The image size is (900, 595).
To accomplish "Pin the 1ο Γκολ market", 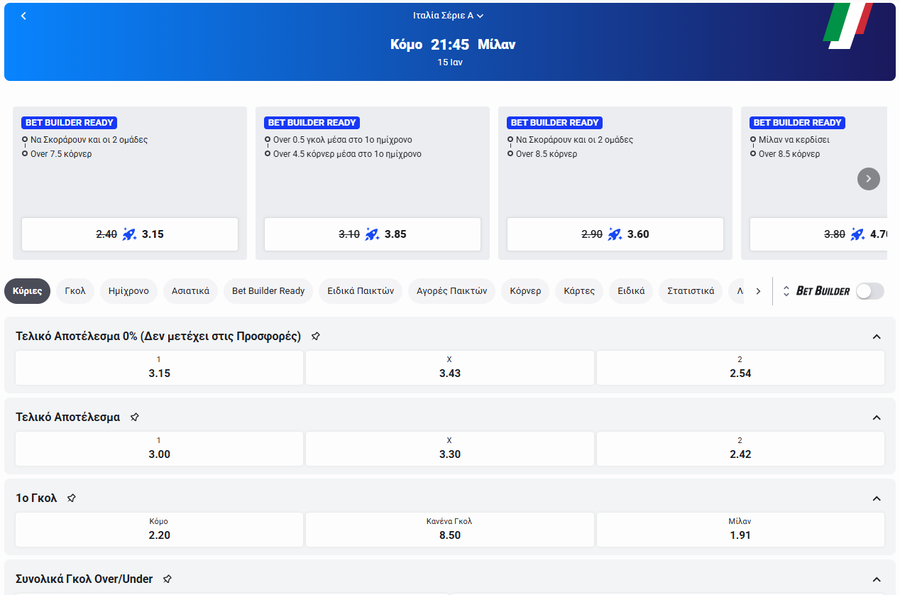I will (71, 498).
